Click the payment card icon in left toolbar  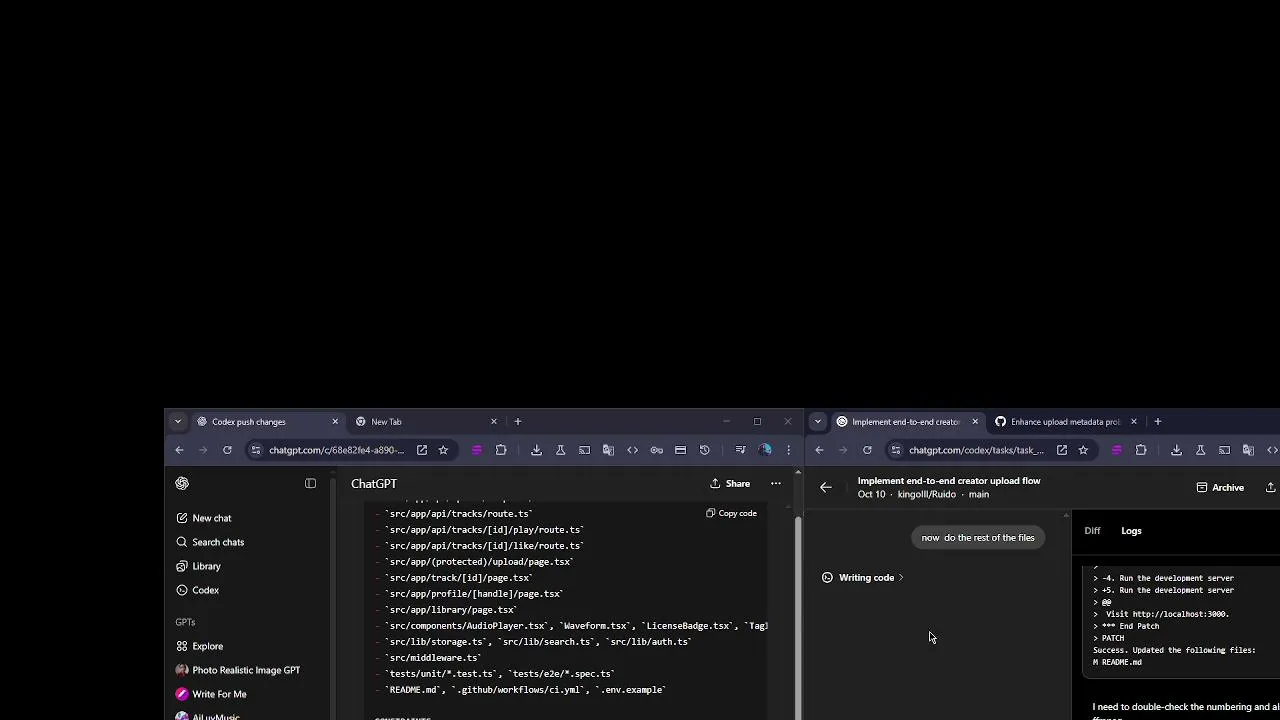point(680,450)
